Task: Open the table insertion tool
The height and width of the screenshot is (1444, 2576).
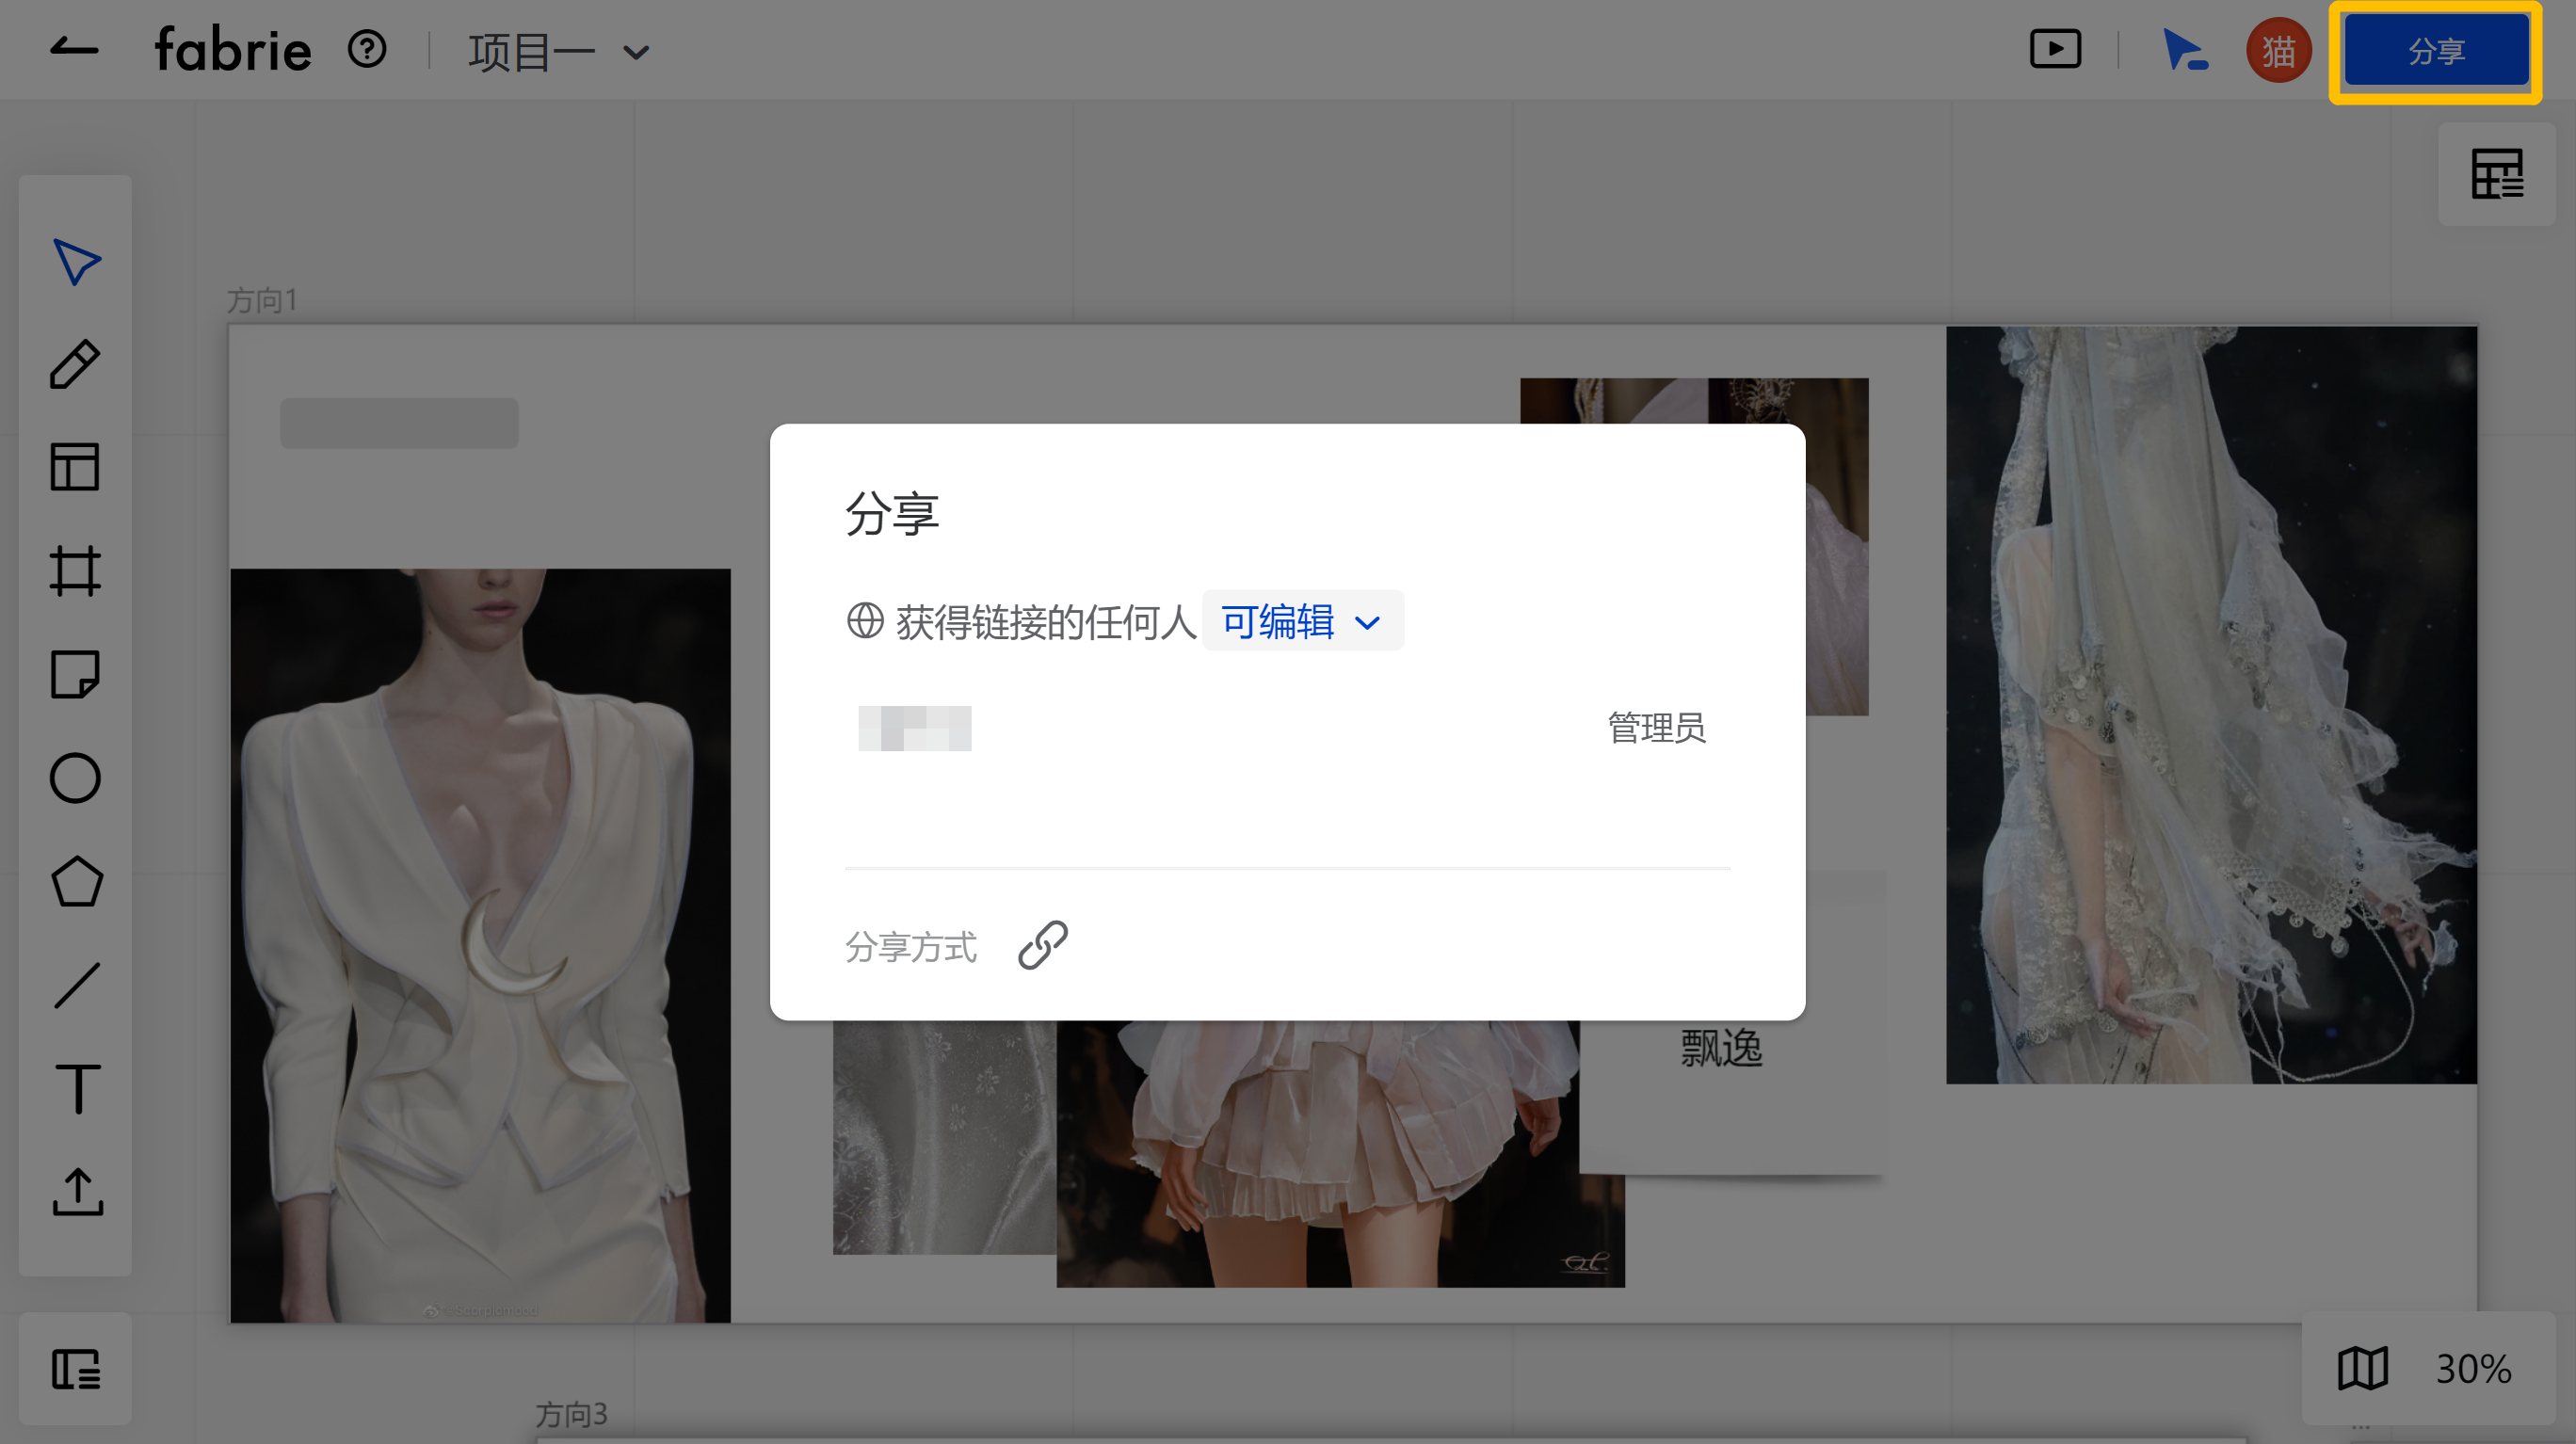Action: (x=76, y=468)
